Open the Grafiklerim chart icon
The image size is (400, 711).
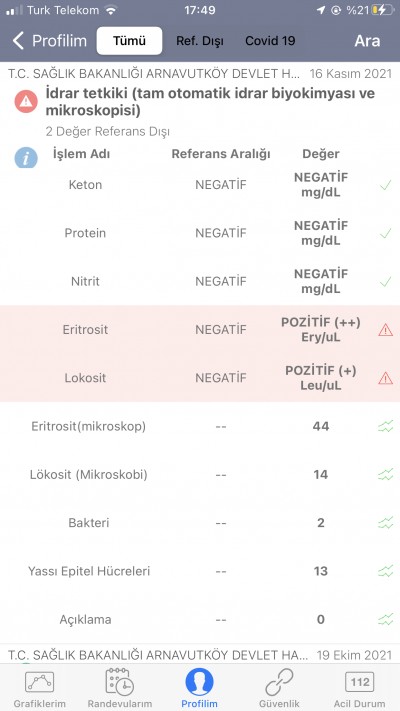pos(39,682)
